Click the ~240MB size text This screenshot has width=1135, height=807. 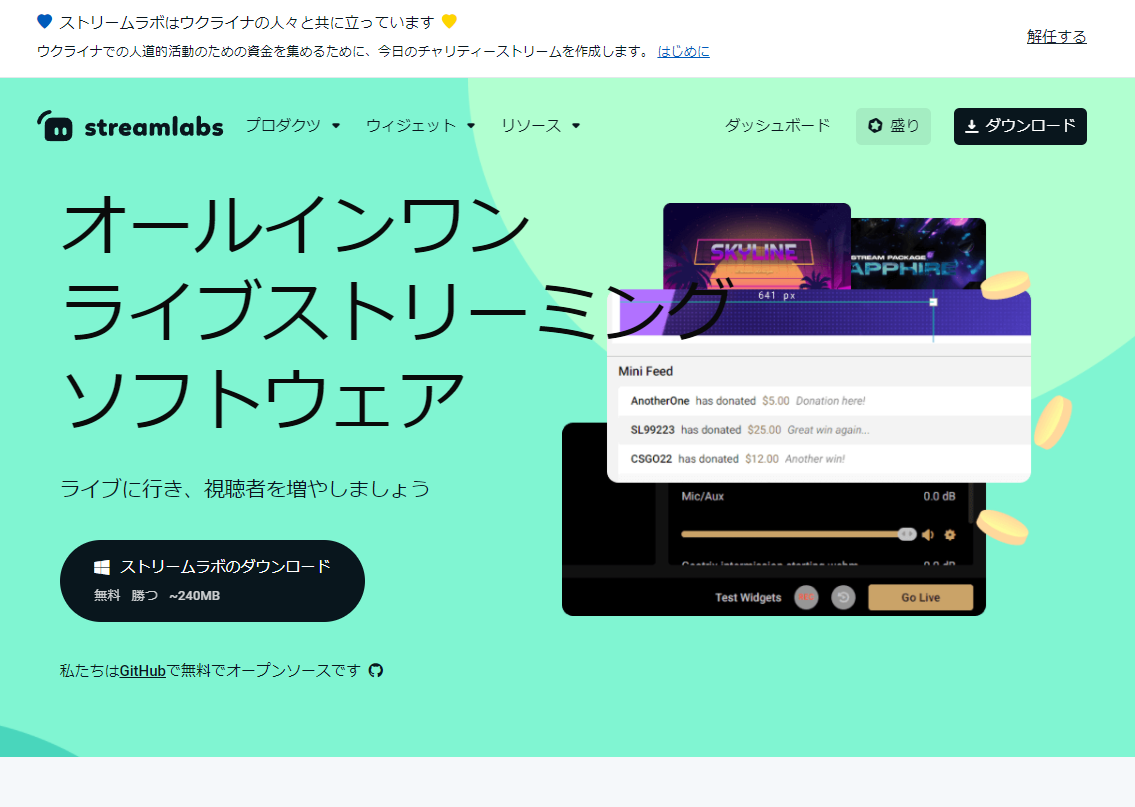coord(195,596)
